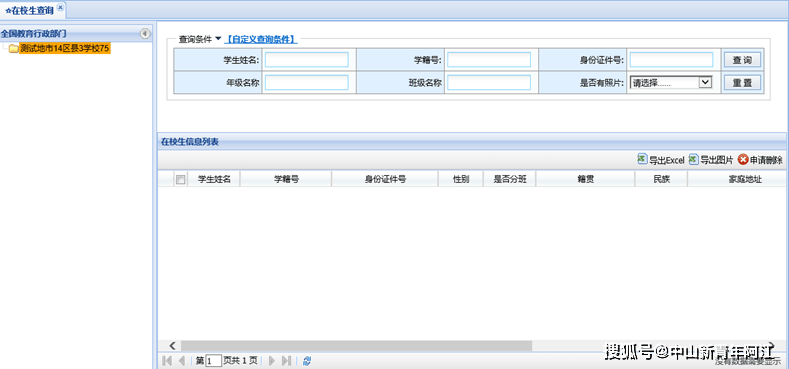Select the 在校生查询 tab
The width and height of the screenshot is (789, 369).
pyautogui.click(x=29, y=10)
